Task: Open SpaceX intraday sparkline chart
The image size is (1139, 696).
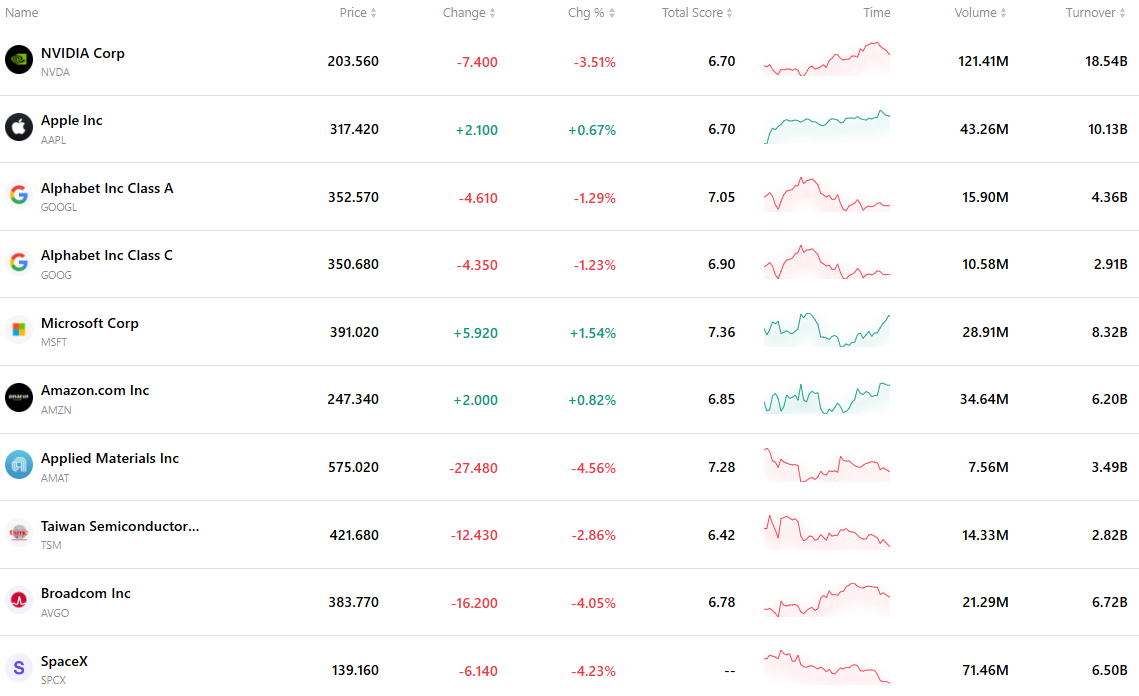Action: tap(827, 668)
